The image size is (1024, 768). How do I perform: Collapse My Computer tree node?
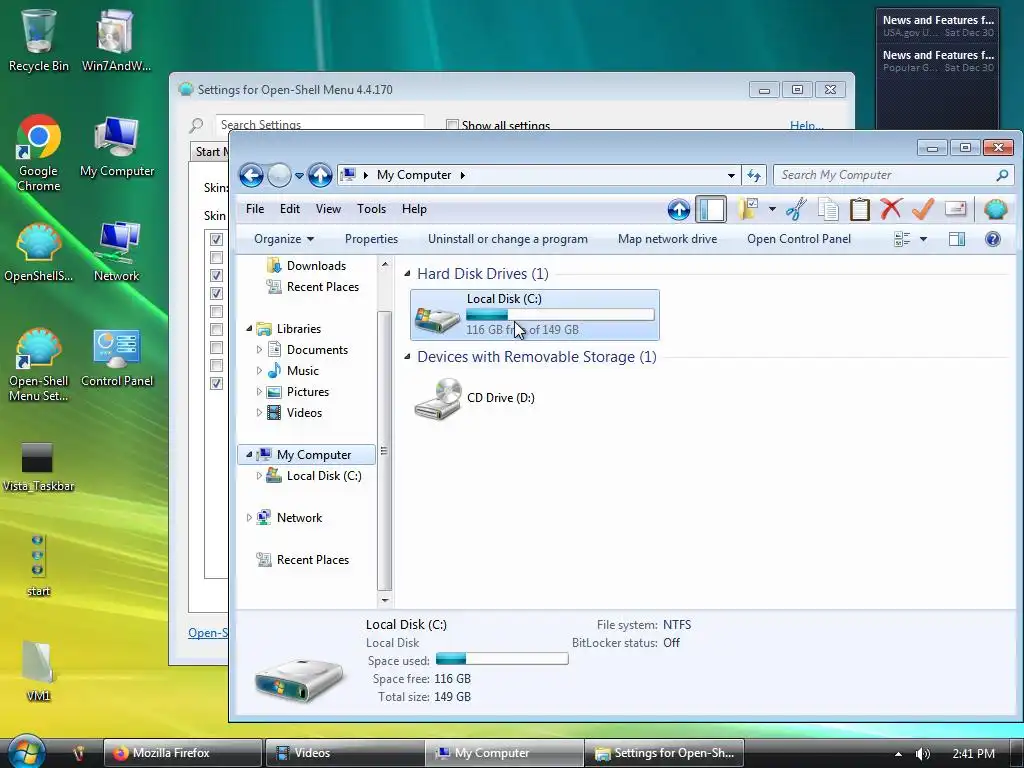coord(249,455)
